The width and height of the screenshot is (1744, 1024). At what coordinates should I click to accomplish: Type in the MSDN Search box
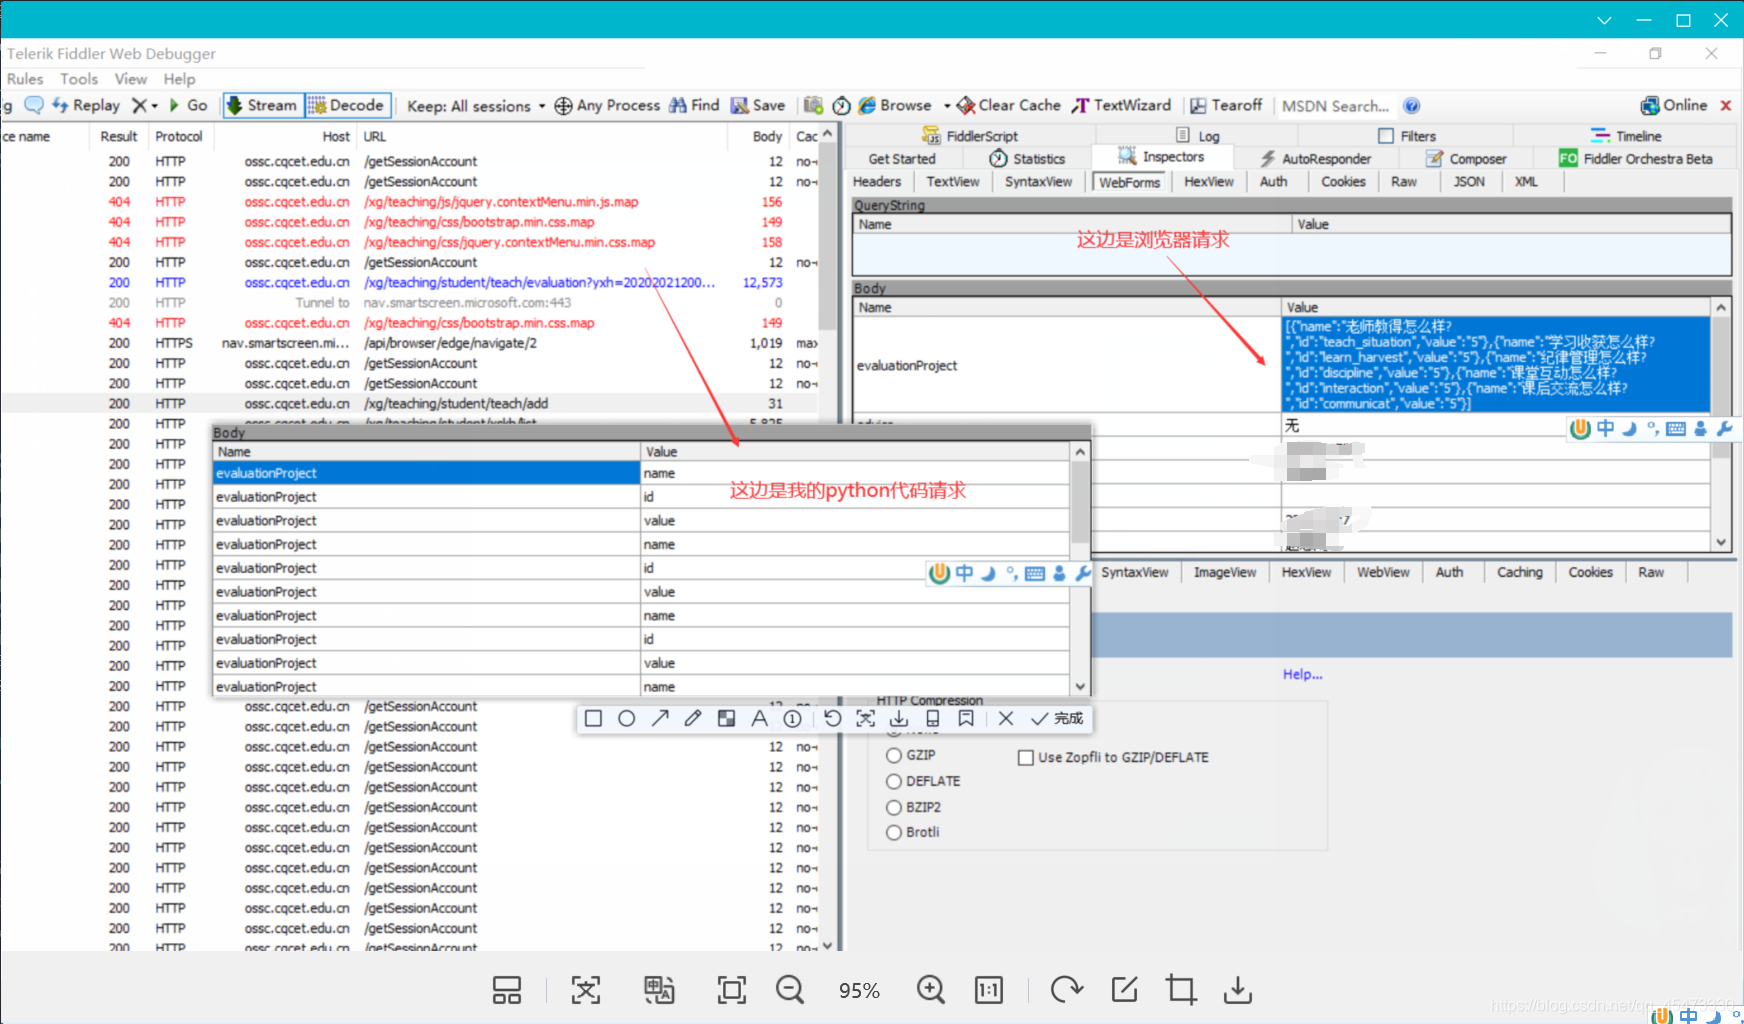click(1335, 106)
